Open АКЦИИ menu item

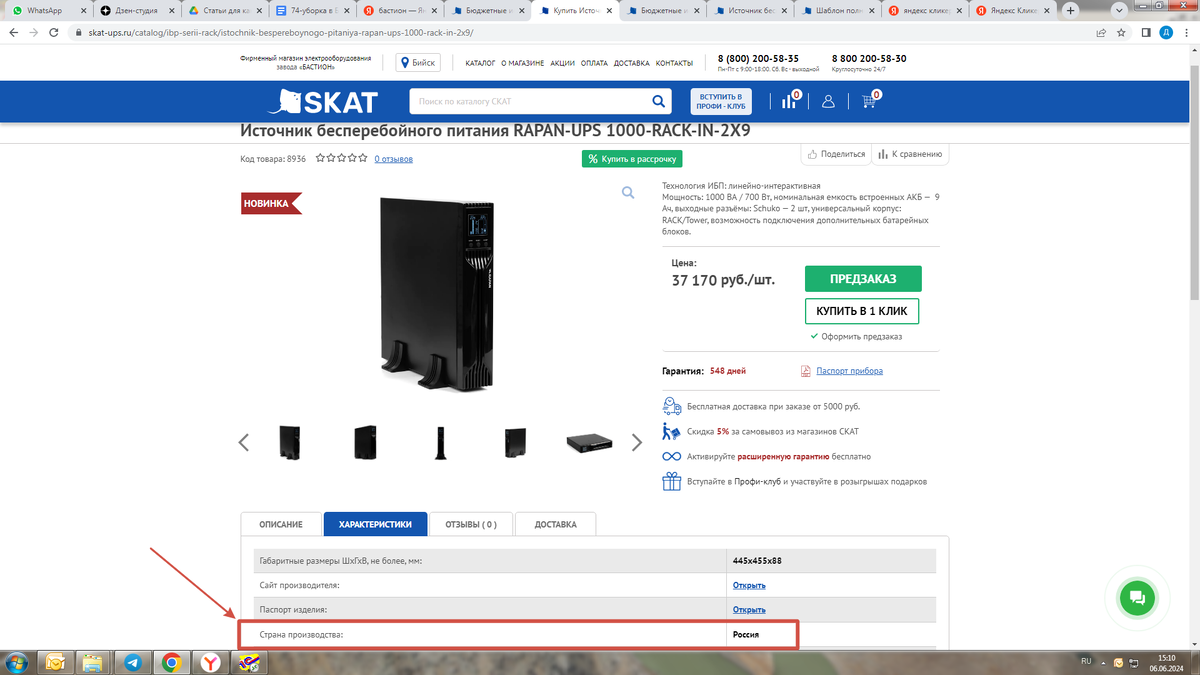(562, 63)
